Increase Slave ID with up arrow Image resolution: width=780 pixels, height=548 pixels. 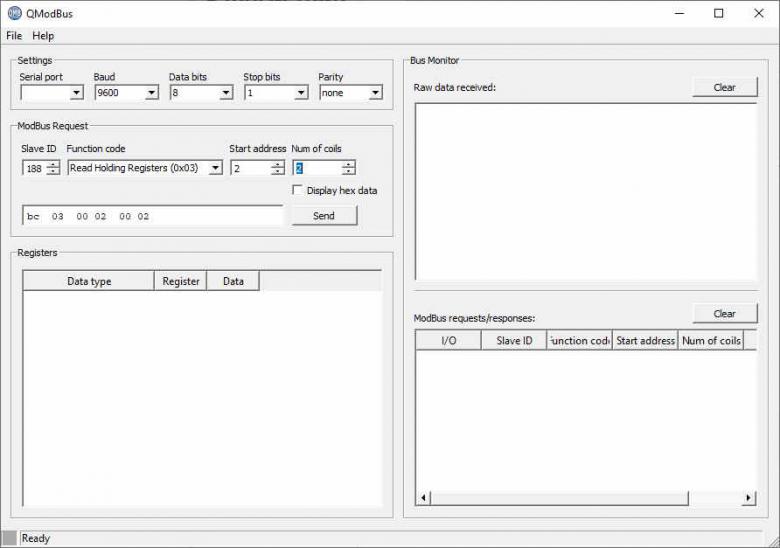tap(53, 165)
